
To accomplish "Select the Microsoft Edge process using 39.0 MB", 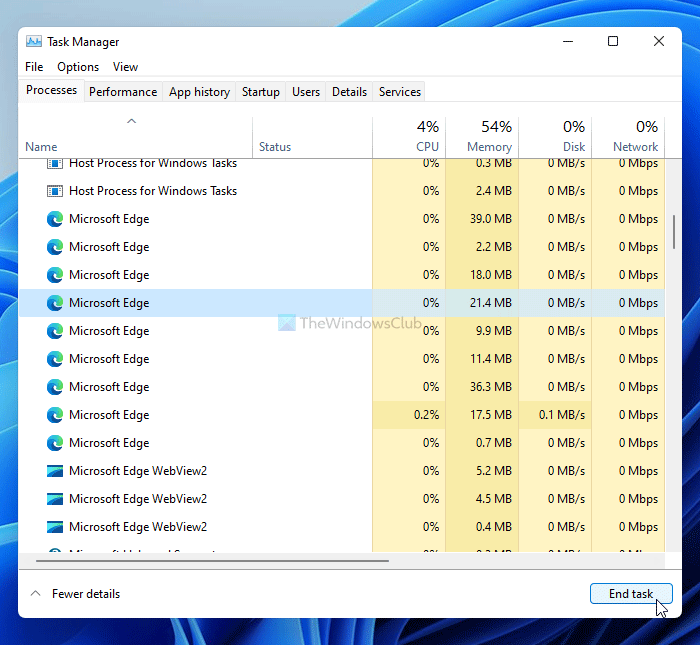I will coord(342,219).
